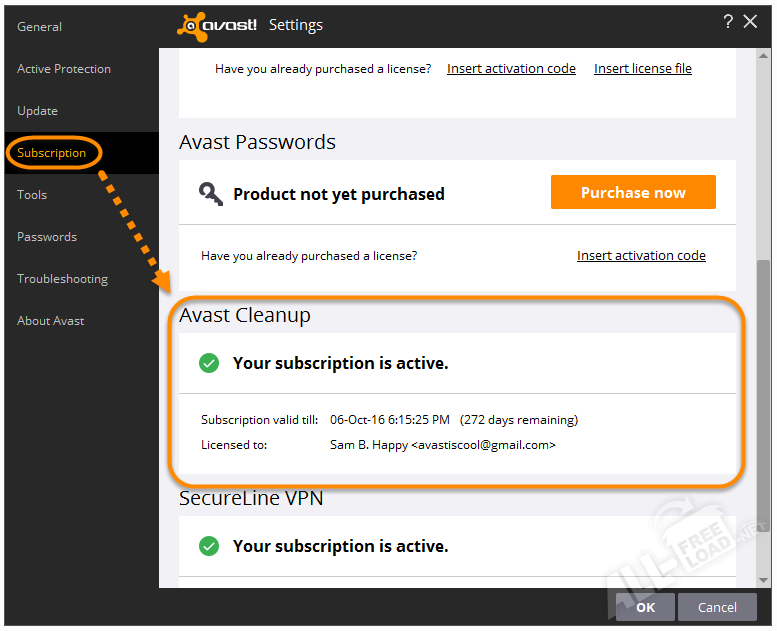Close the Settings window with X
The width and height of the screenshot is (777, 631).
(x=750, y=22)
